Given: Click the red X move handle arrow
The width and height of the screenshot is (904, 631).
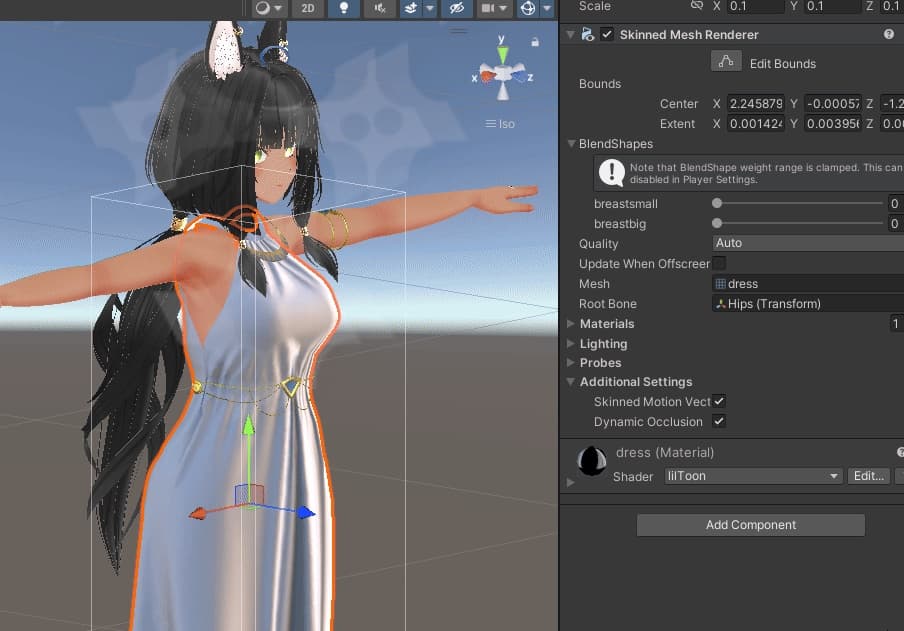Looking at the screenshot, I should (x=198, y=513).
